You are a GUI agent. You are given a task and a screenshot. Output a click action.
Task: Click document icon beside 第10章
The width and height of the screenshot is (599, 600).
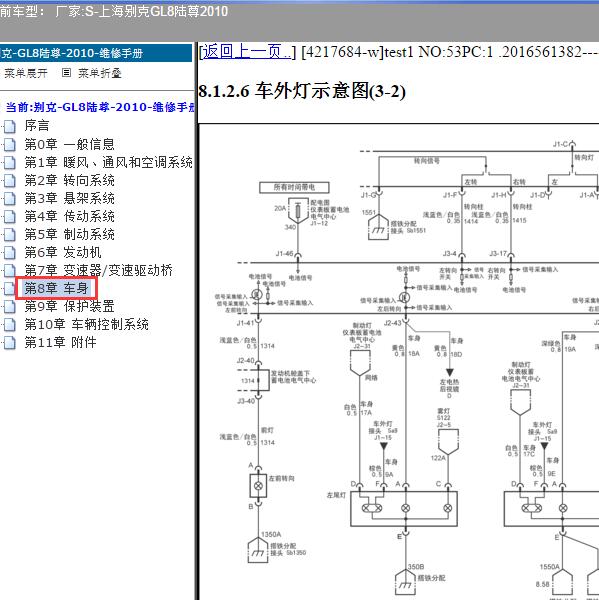point(10,324)
